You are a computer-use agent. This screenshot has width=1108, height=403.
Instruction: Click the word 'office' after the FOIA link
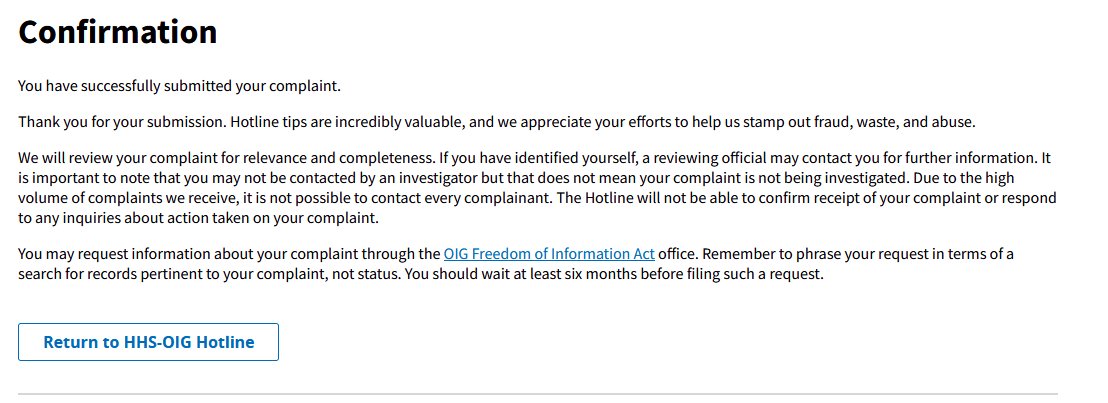[x=677, y=254]
